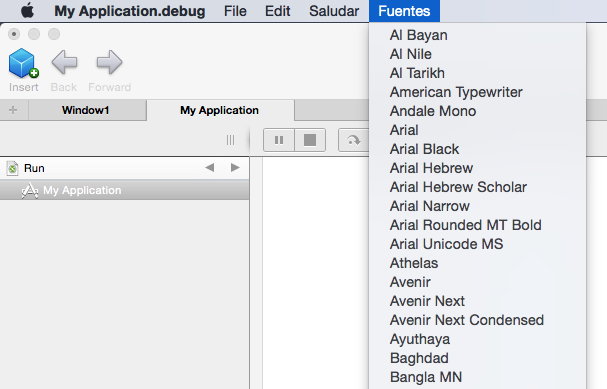
Task: Click the right history triangle beside Run
Action: pyautogui.click(x=235, y=168)
